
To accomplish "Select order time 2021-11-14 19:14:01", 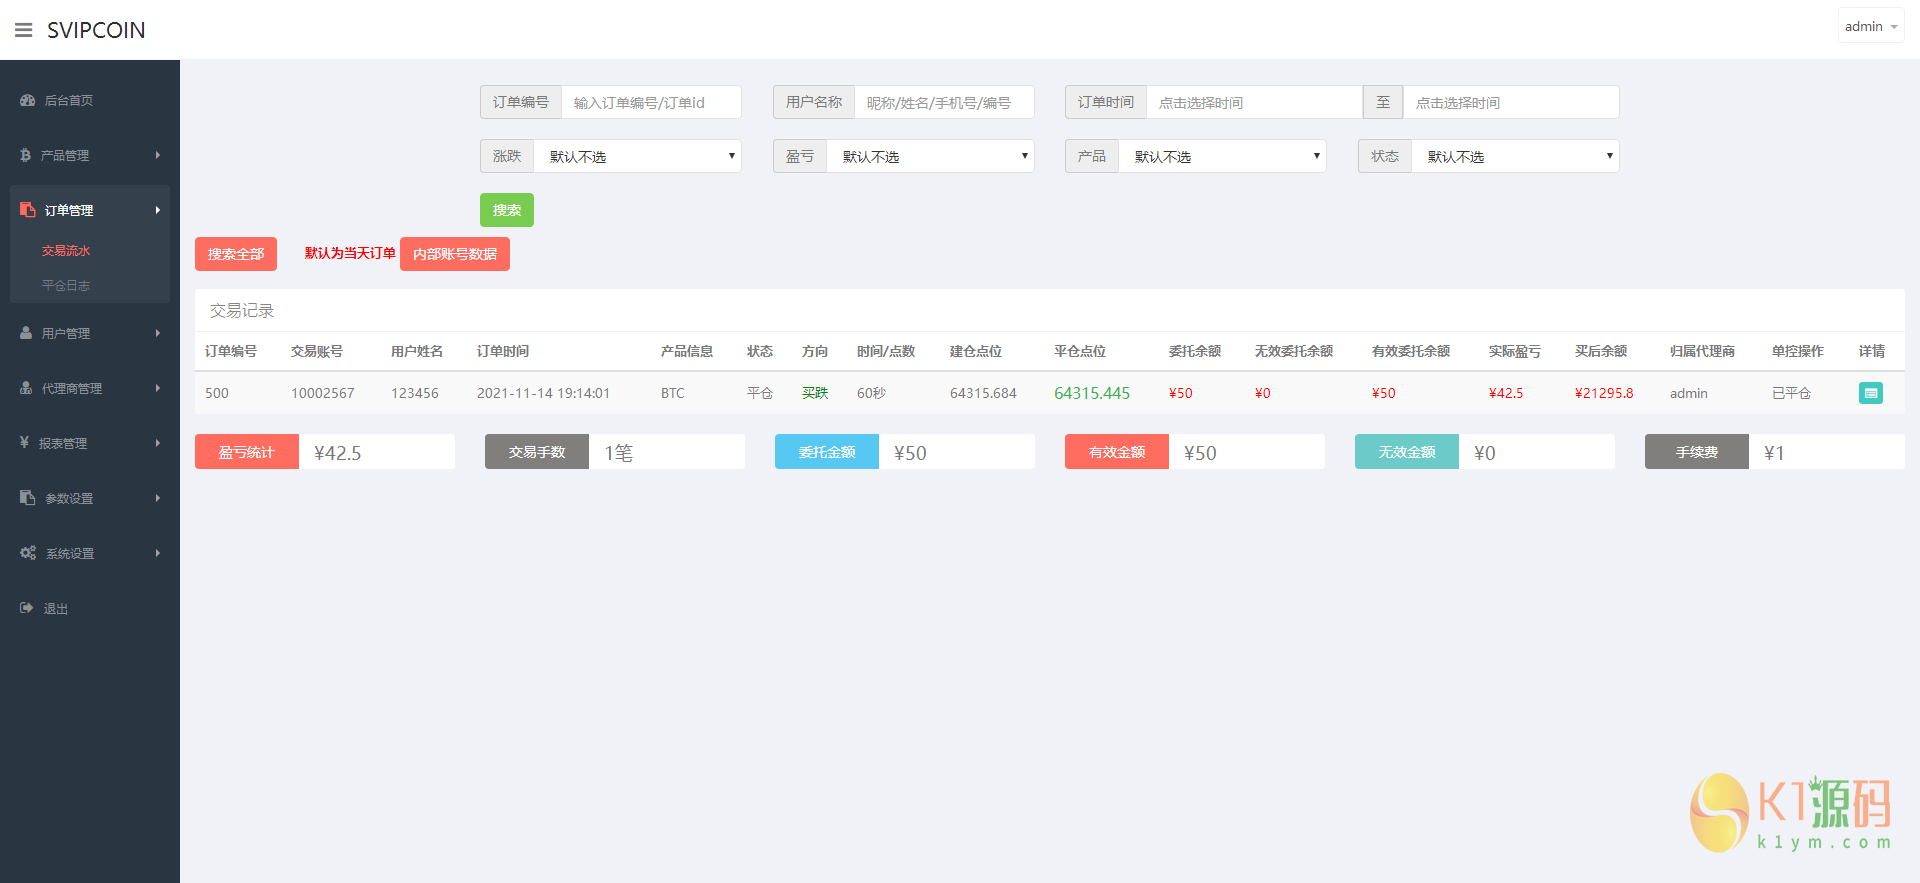I will (x=543, y=393).
